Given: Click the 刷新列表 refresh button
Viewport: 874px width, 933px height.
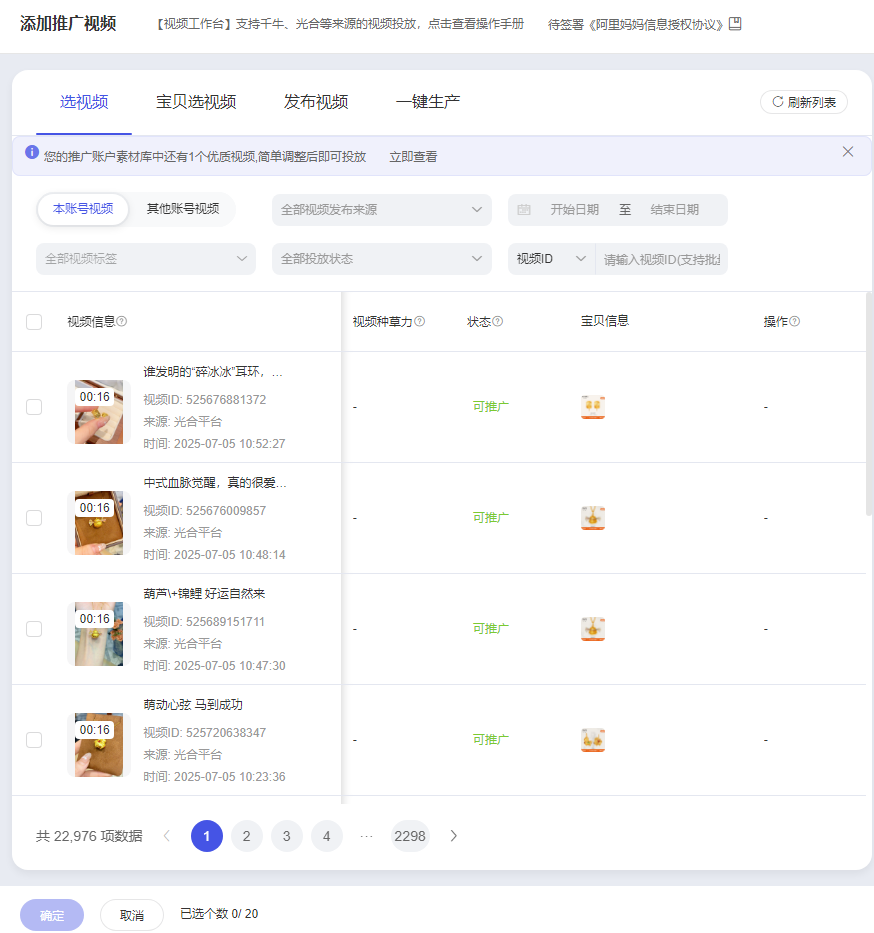Looking at the screenshot, I should 804,102.
